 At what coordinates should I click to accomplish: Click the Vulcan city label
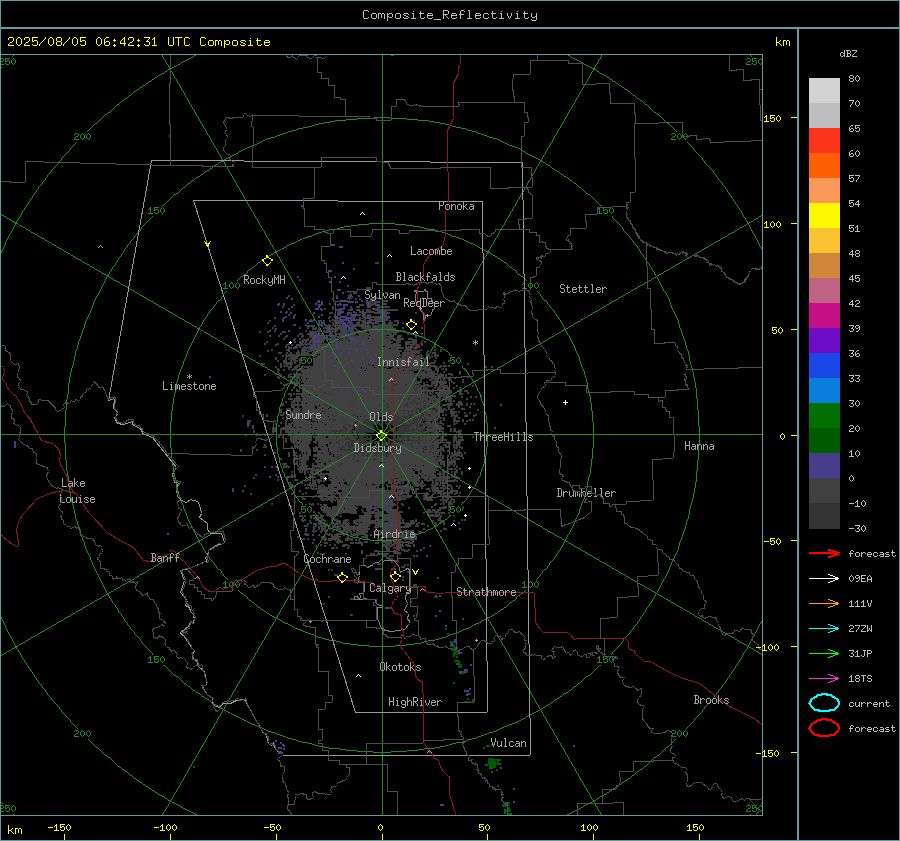[x=508, y=743]
